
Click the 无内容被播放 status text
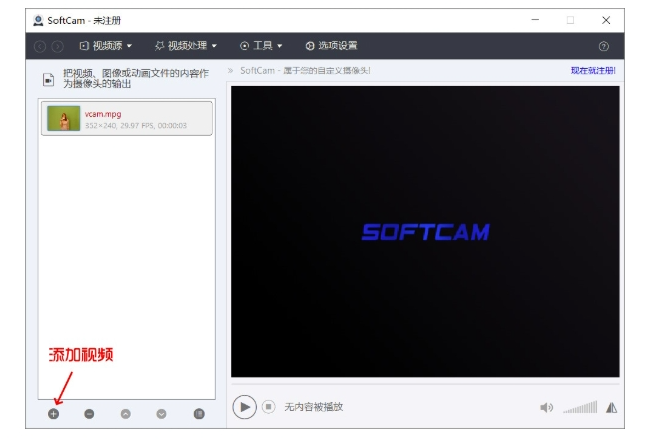(x=314, y=407)
